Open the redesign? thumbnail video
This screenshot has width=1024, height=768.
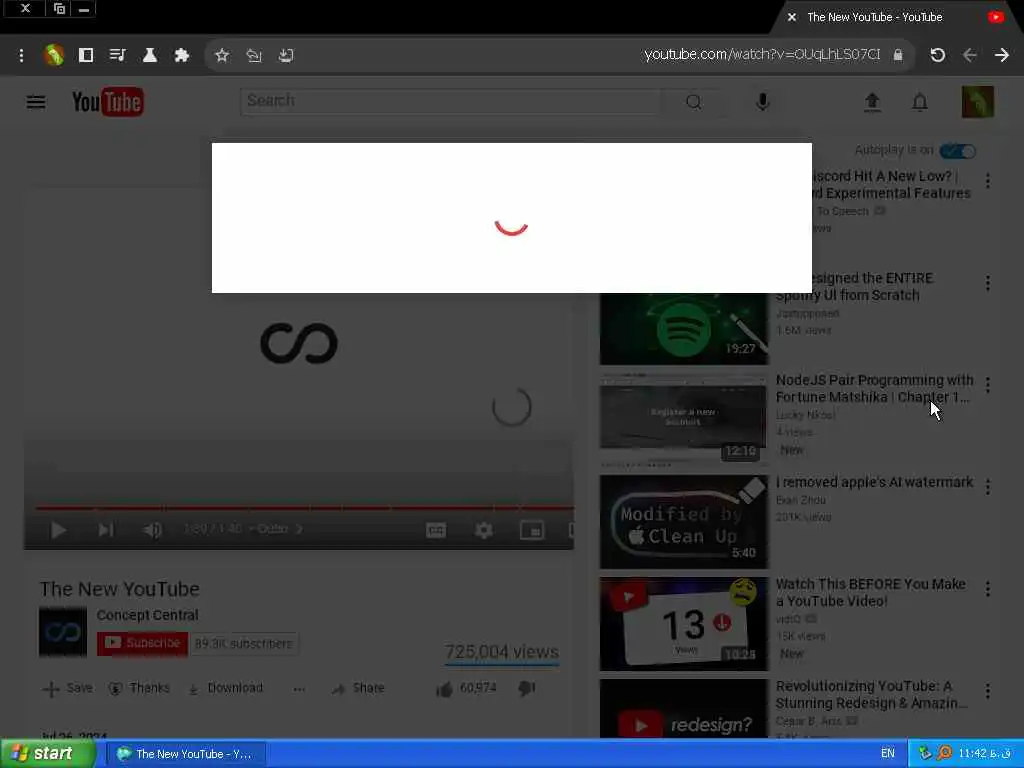pyautogui.click(x=684, y=709)
